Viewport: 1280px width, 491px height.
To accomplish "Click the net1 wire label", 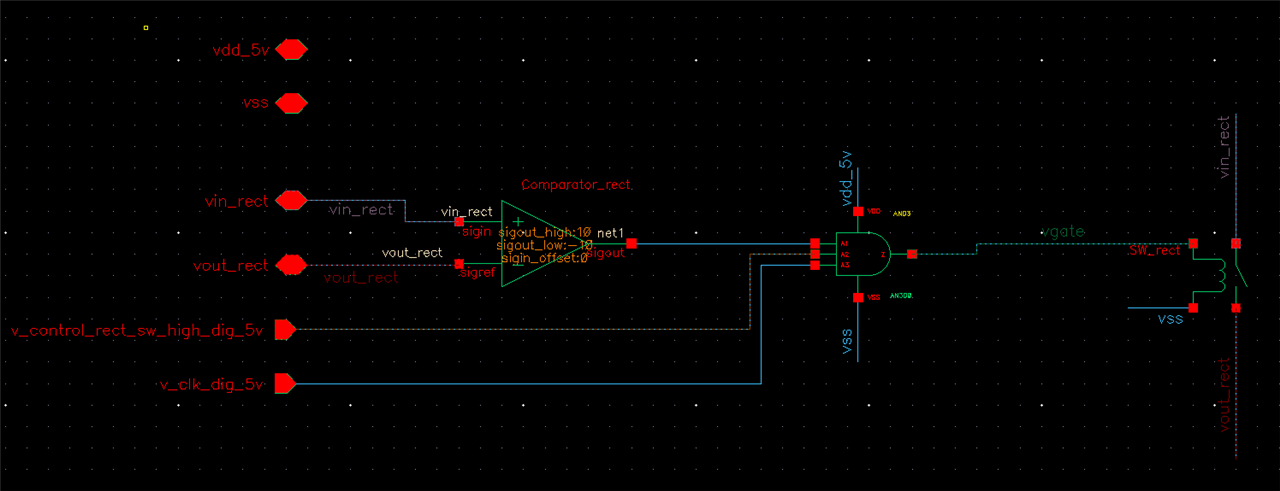I will 611,233.
